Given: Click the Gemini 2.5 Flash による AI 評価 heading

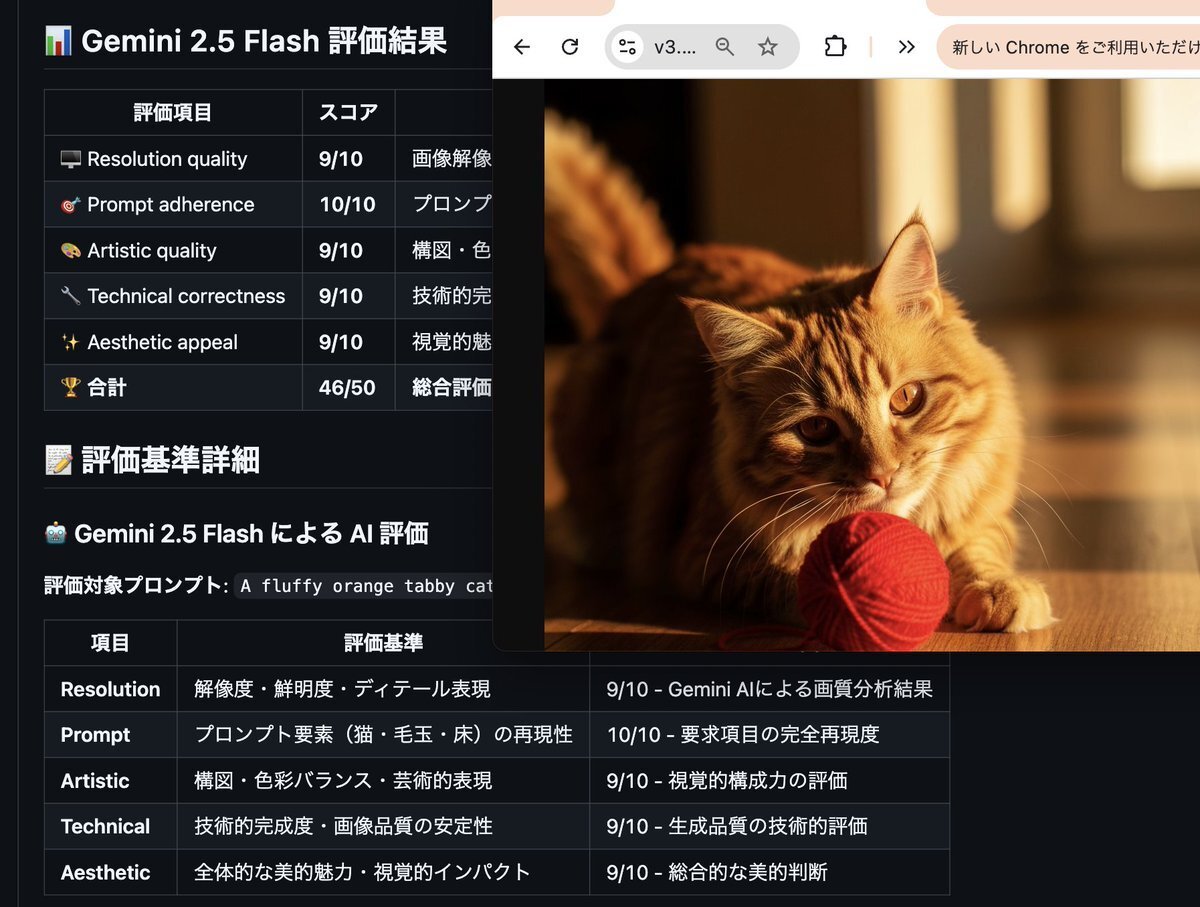Looking at the screenshot, I should [x=236, y=534].
